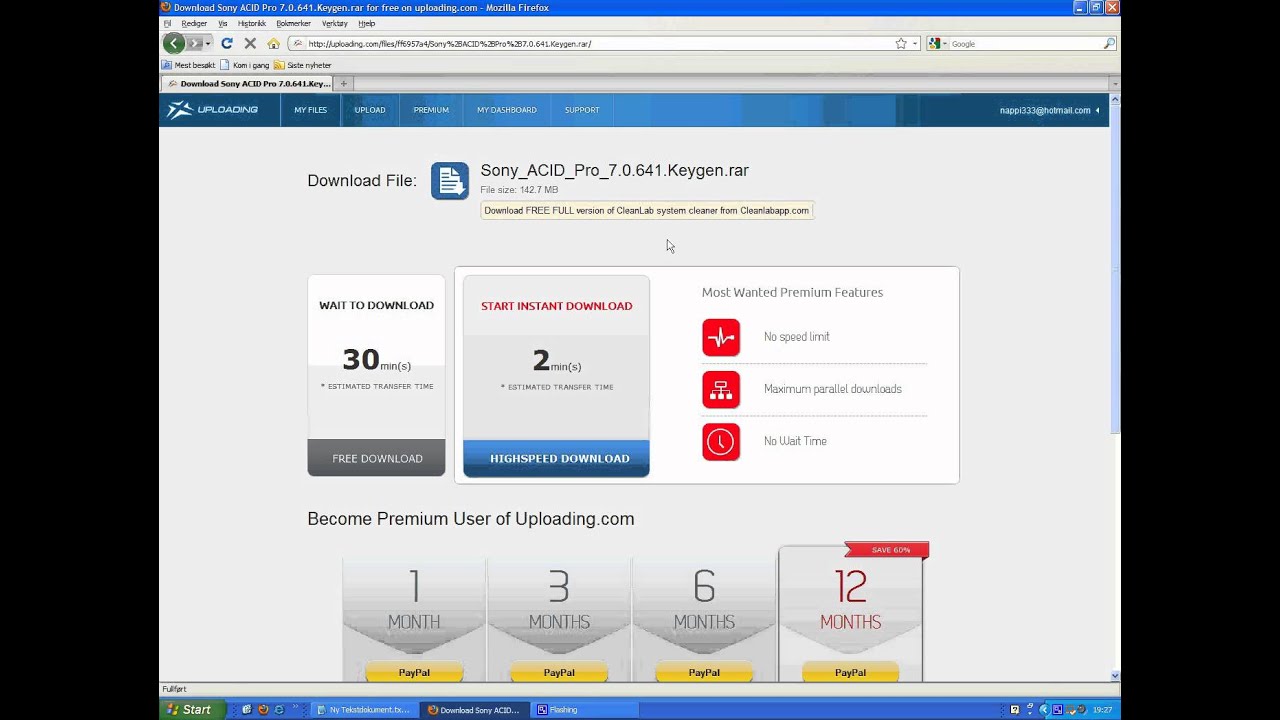This screenshot has width=1280, height=720.
Task: Select the 3 MONTHS premium plan card
Action: click(559, 620)
